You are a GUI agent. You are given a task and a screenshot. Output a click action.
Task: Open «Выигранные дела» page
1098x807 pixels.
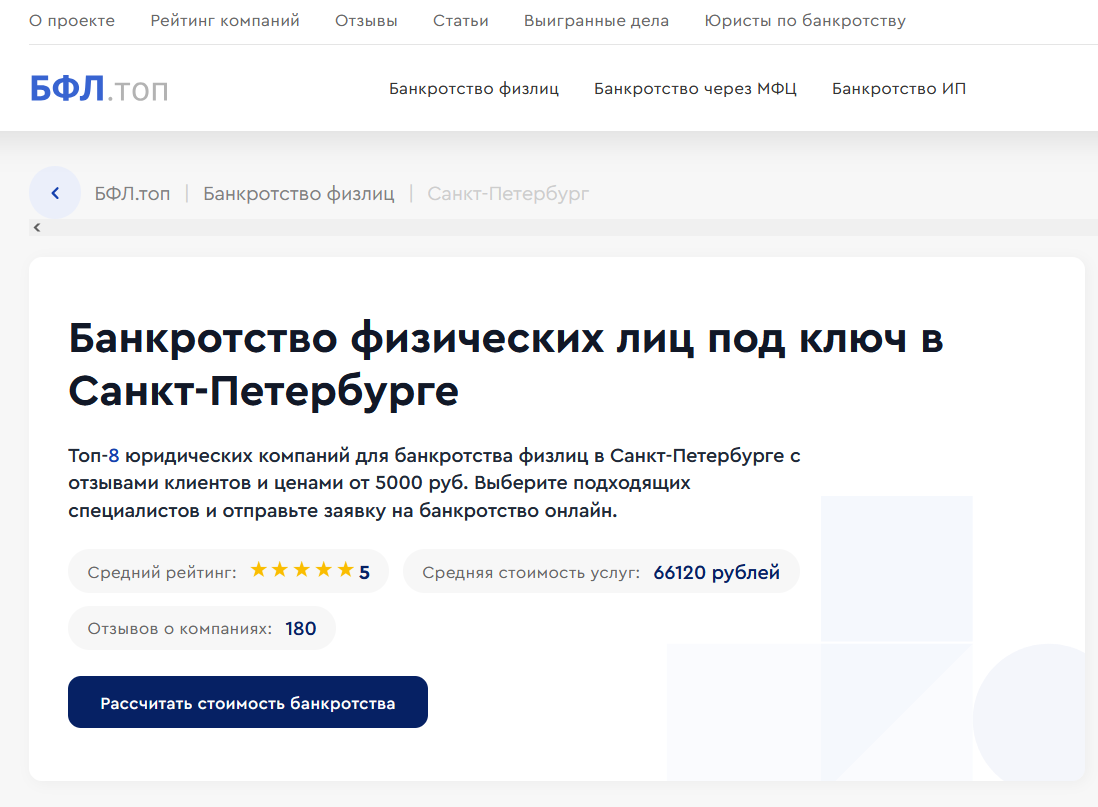click(597, 21)
